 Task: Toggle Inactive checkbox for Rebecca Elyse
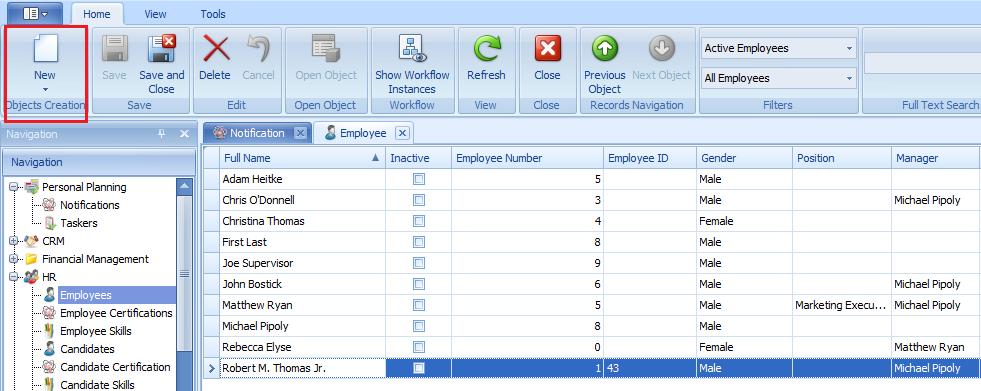(x=419, y=347)
